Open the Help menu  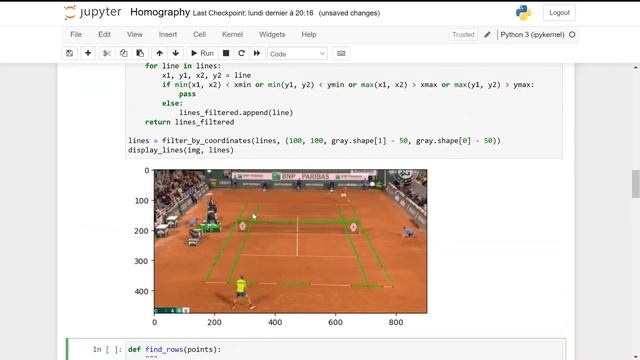pyautogui.click(x=309, y=35)
